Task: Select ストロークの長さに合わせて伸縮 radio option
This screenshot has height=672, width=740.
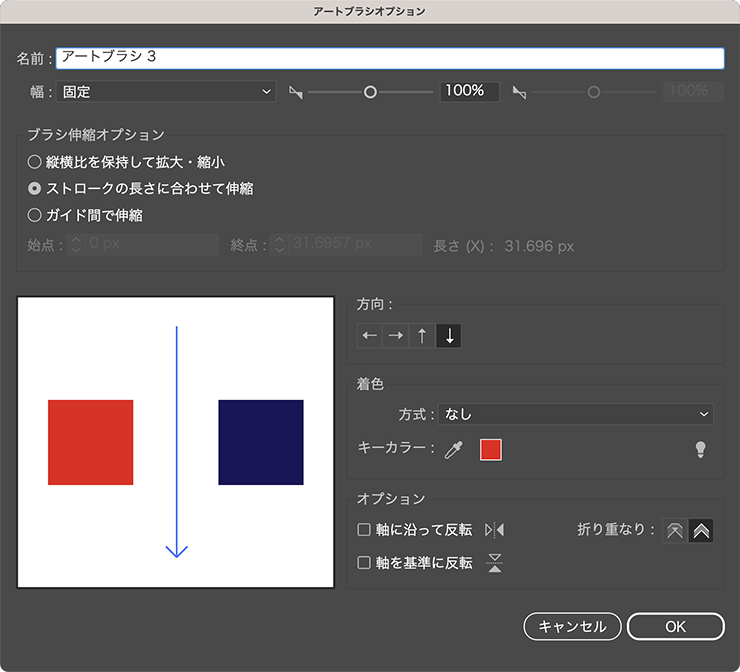Action: point(35,188)
